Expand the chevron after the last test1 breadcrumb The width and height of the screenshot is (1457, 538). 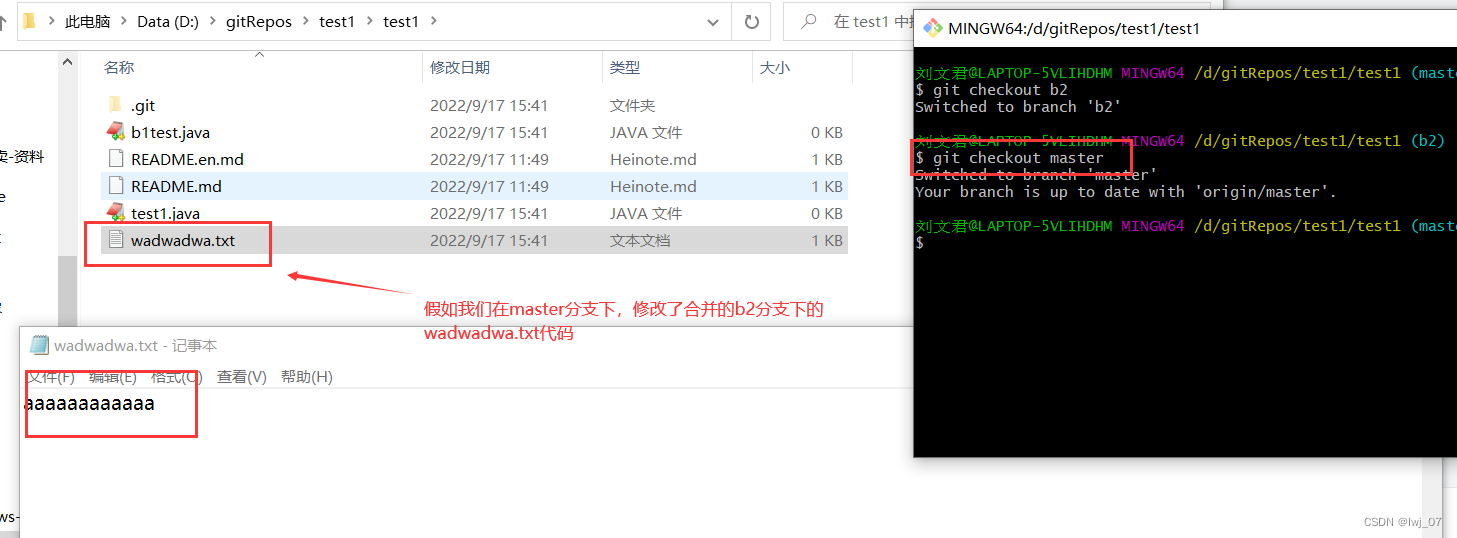tap(433, 21)
